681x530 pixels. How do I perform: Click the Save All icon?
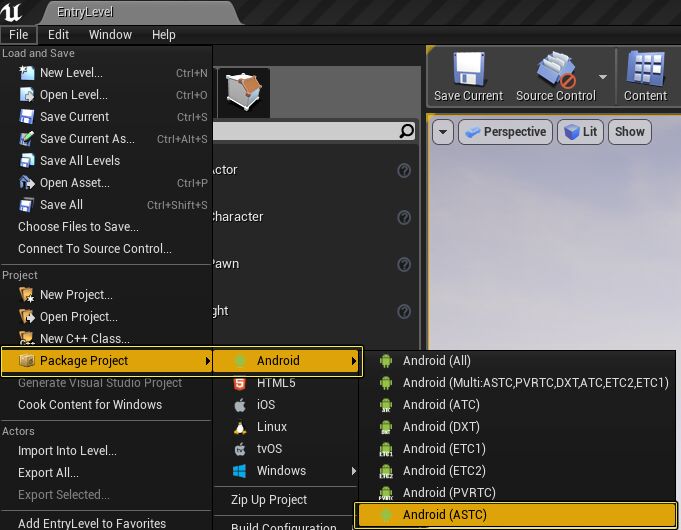tap(26, 205)
